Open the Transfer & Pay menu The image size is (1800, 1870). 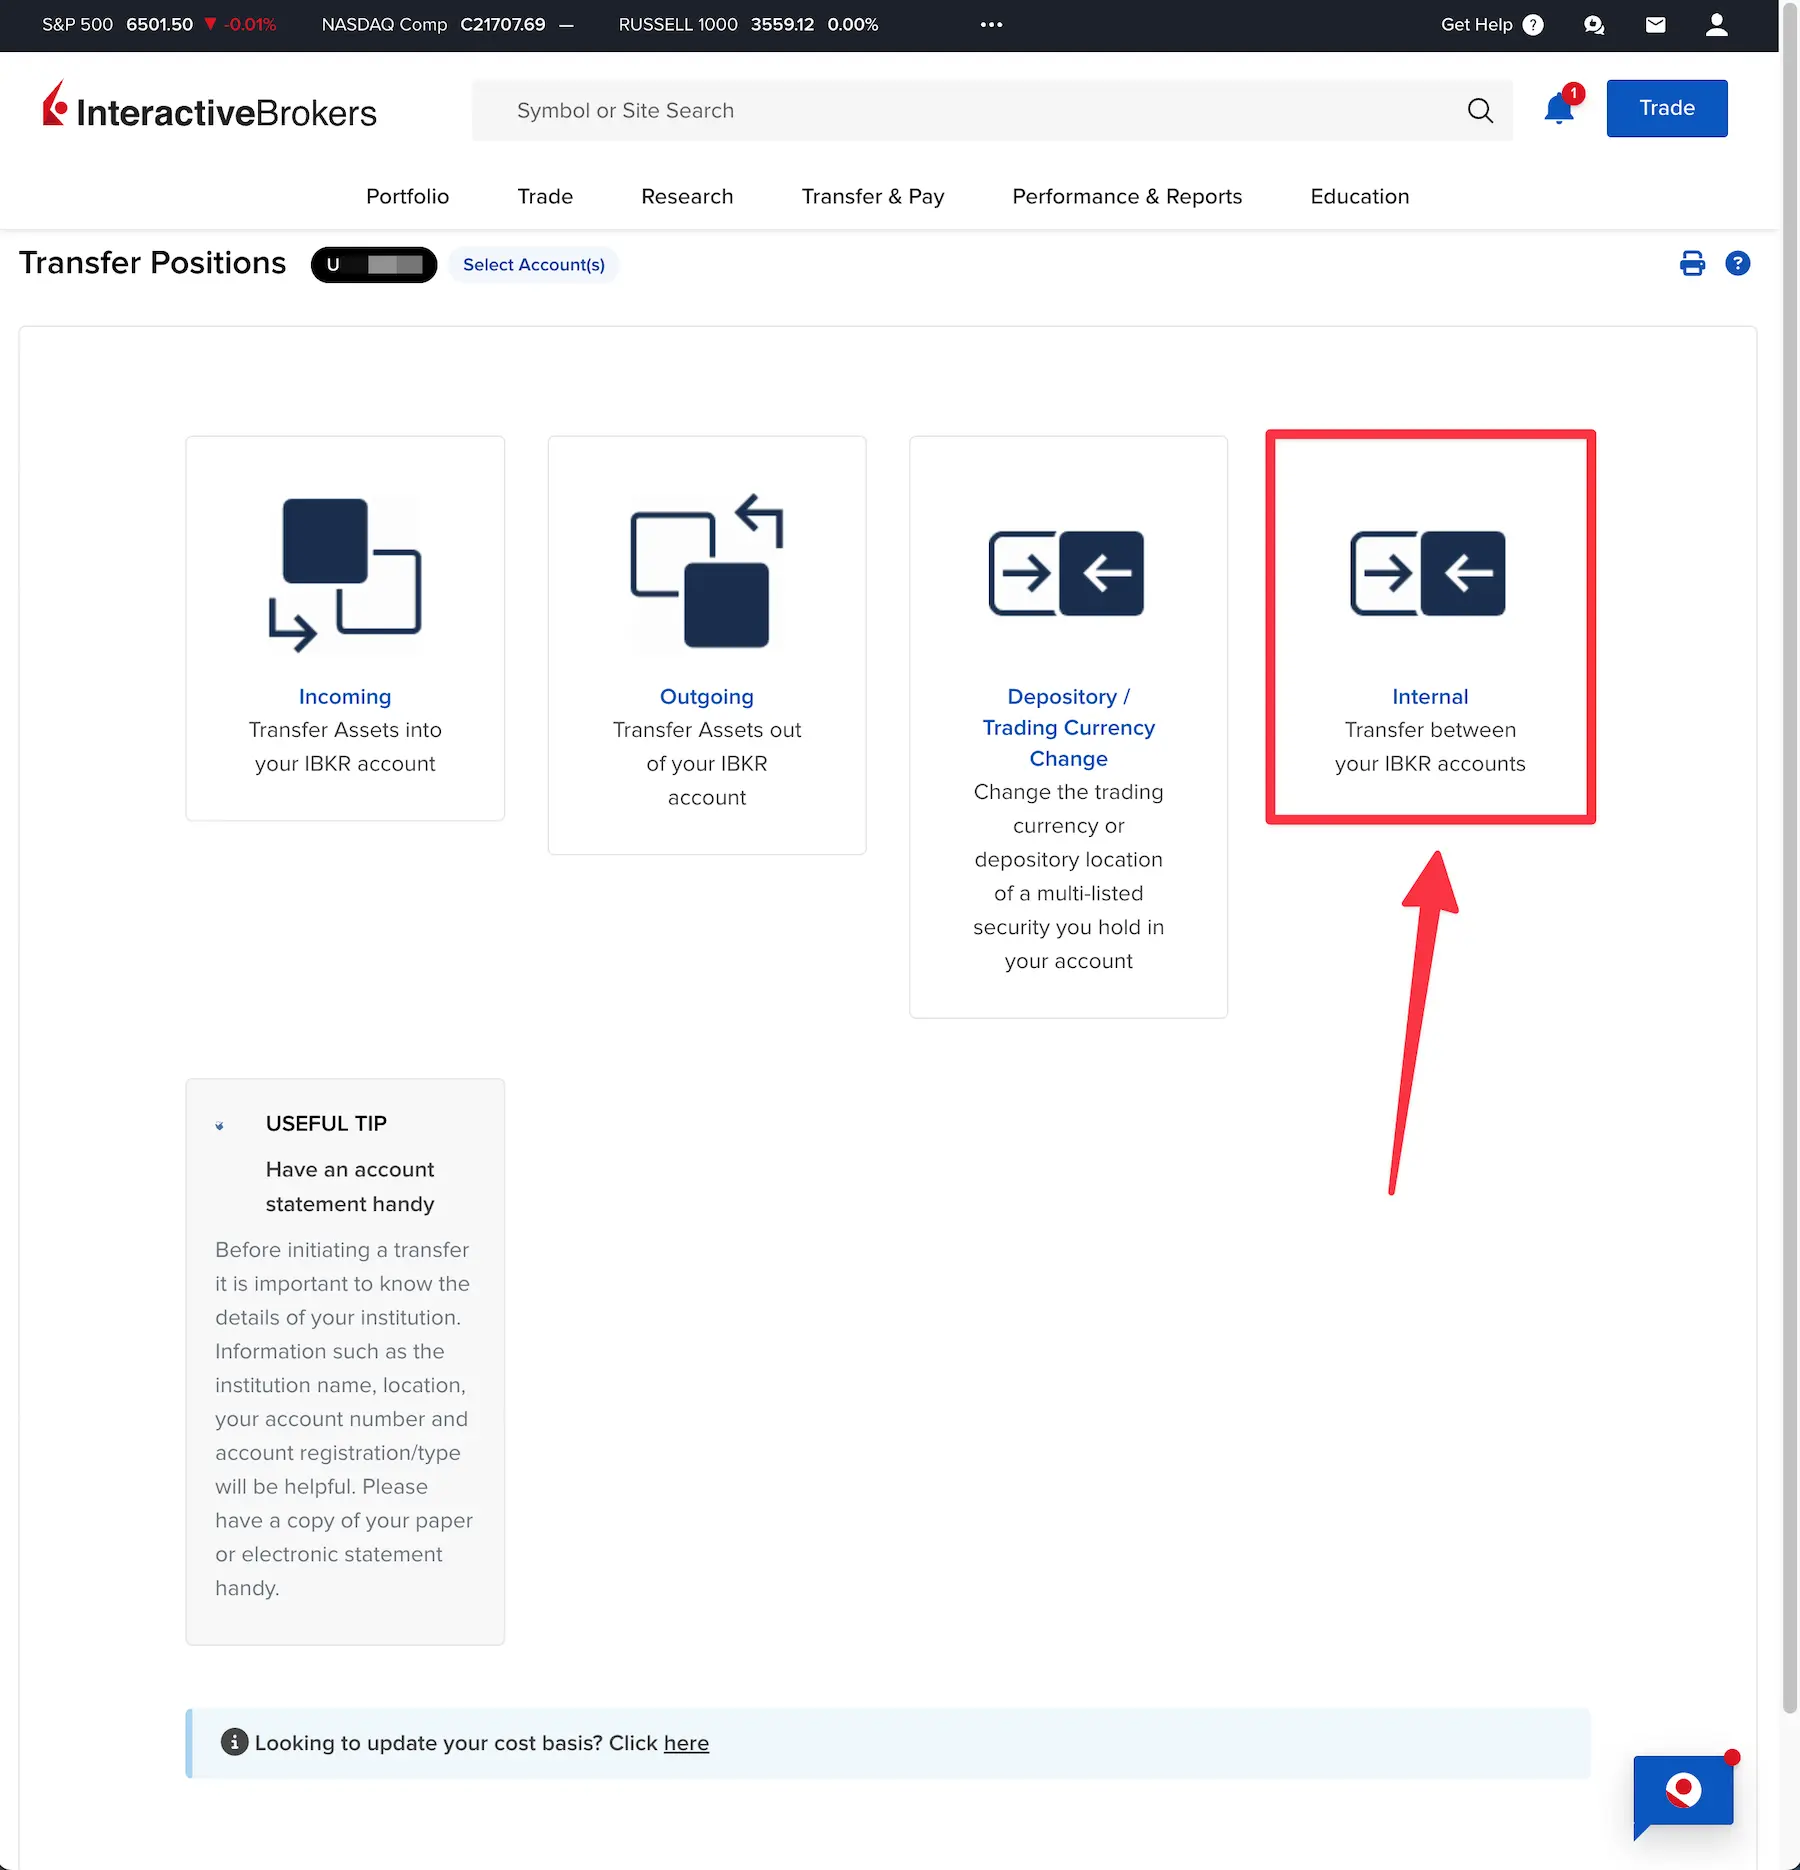873,196
